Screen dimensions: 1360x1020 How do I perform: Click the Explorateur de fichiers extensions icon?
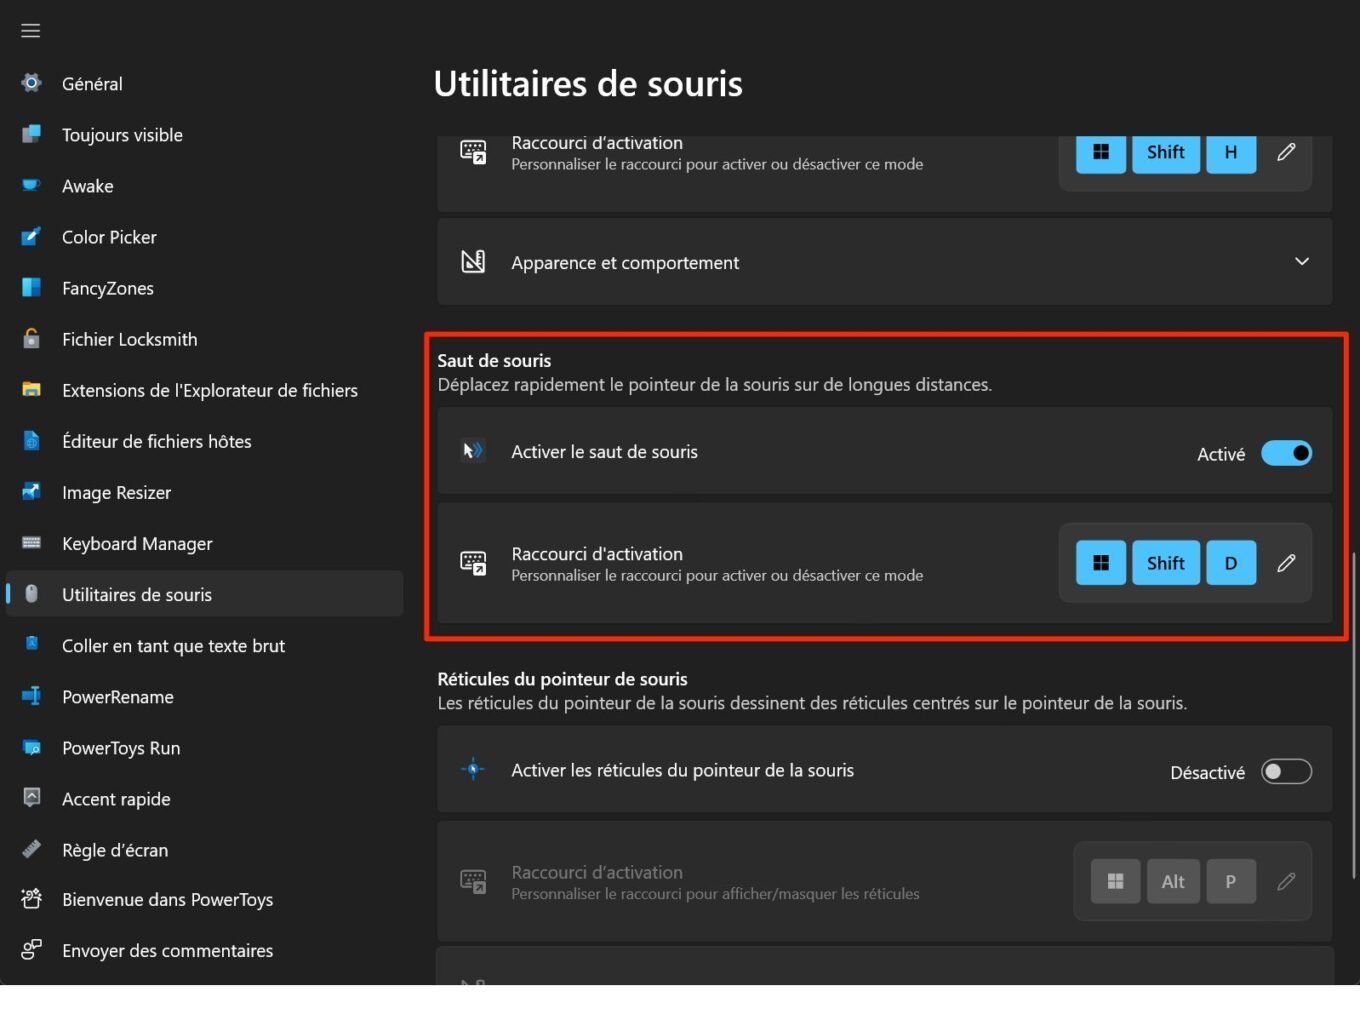coord(32,389)
